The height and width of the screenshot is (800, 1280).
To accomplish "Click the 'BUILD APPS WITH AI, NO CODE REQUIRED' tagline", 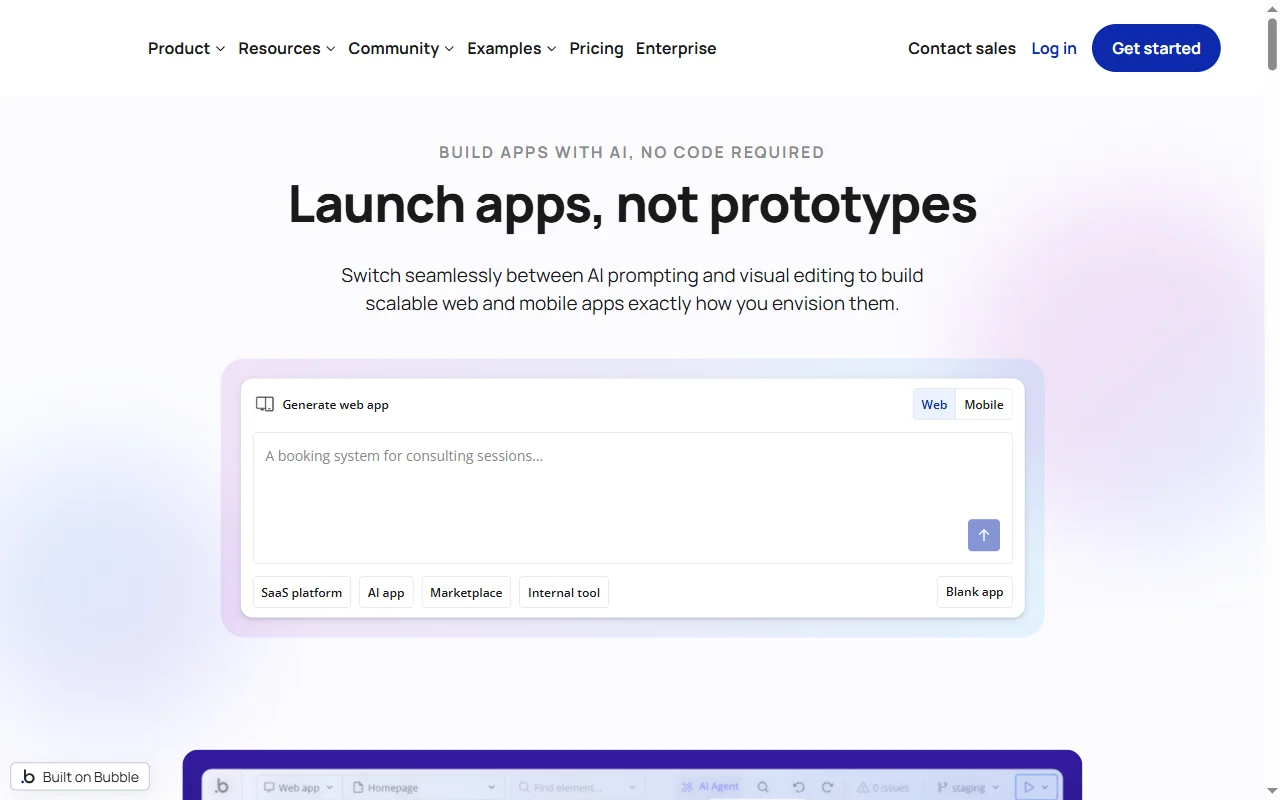I will (632, 152).
